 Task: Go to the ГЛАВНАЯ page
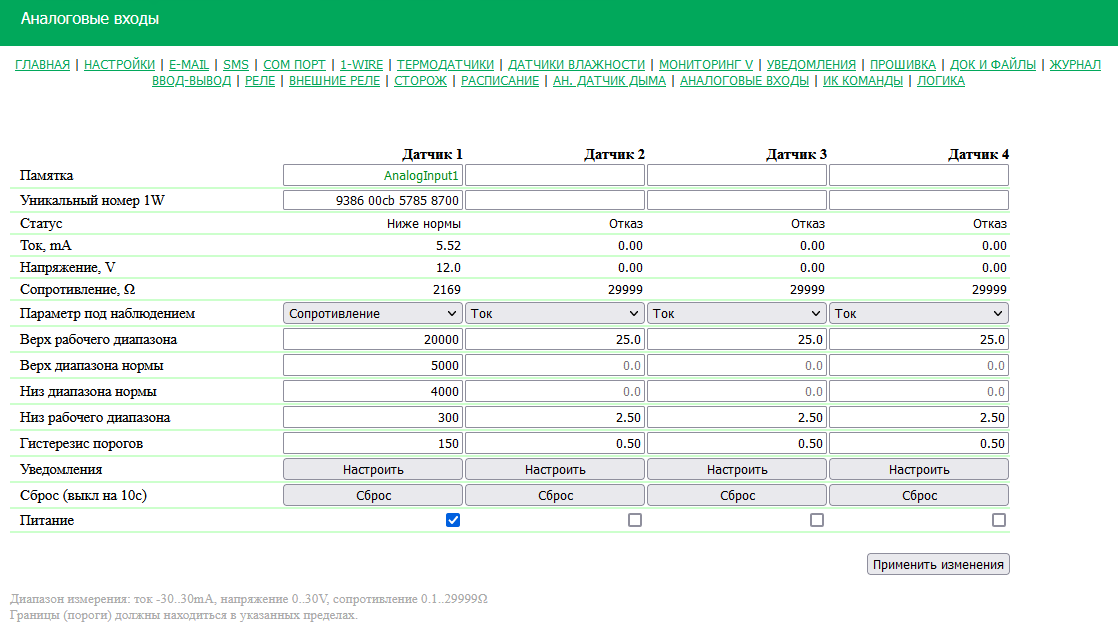(42, 65)
